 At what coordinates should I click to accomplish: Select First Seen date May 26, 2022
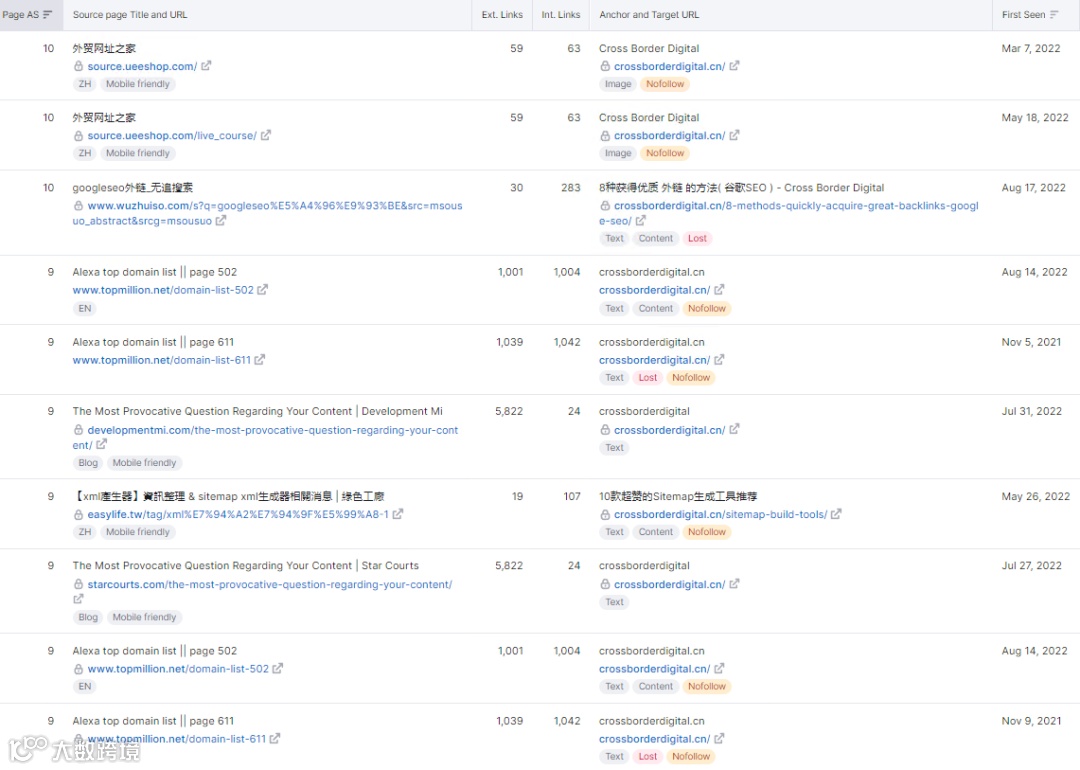point(1035,496)
